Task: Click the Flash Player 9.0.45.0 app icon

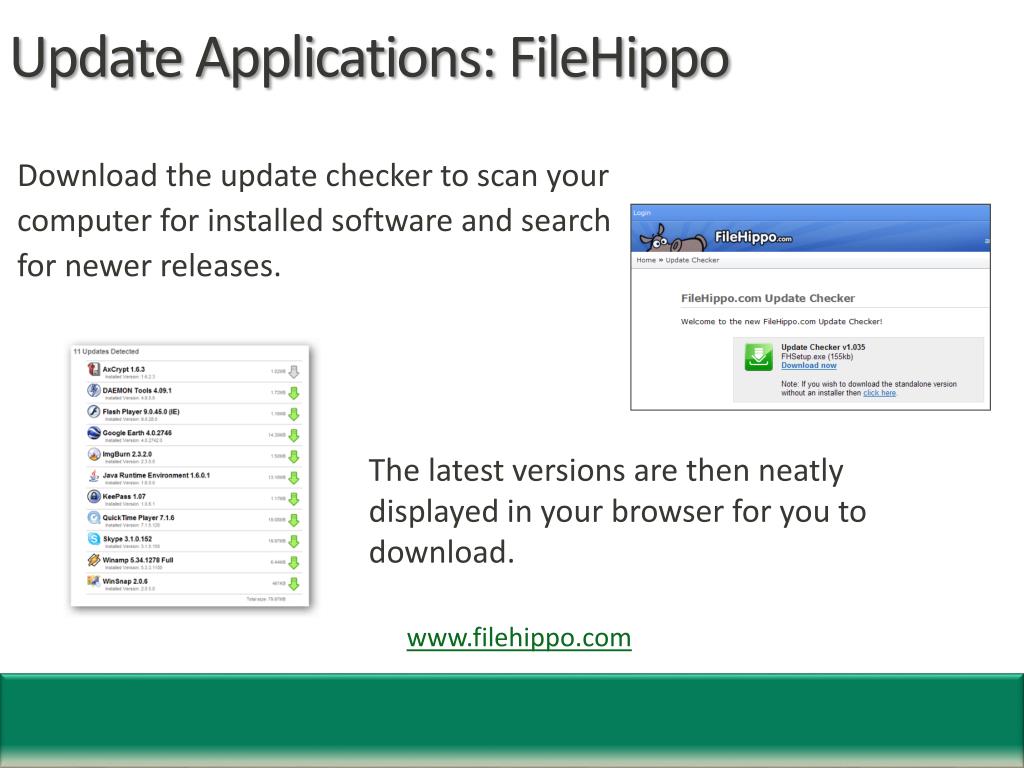Action: 93,411
